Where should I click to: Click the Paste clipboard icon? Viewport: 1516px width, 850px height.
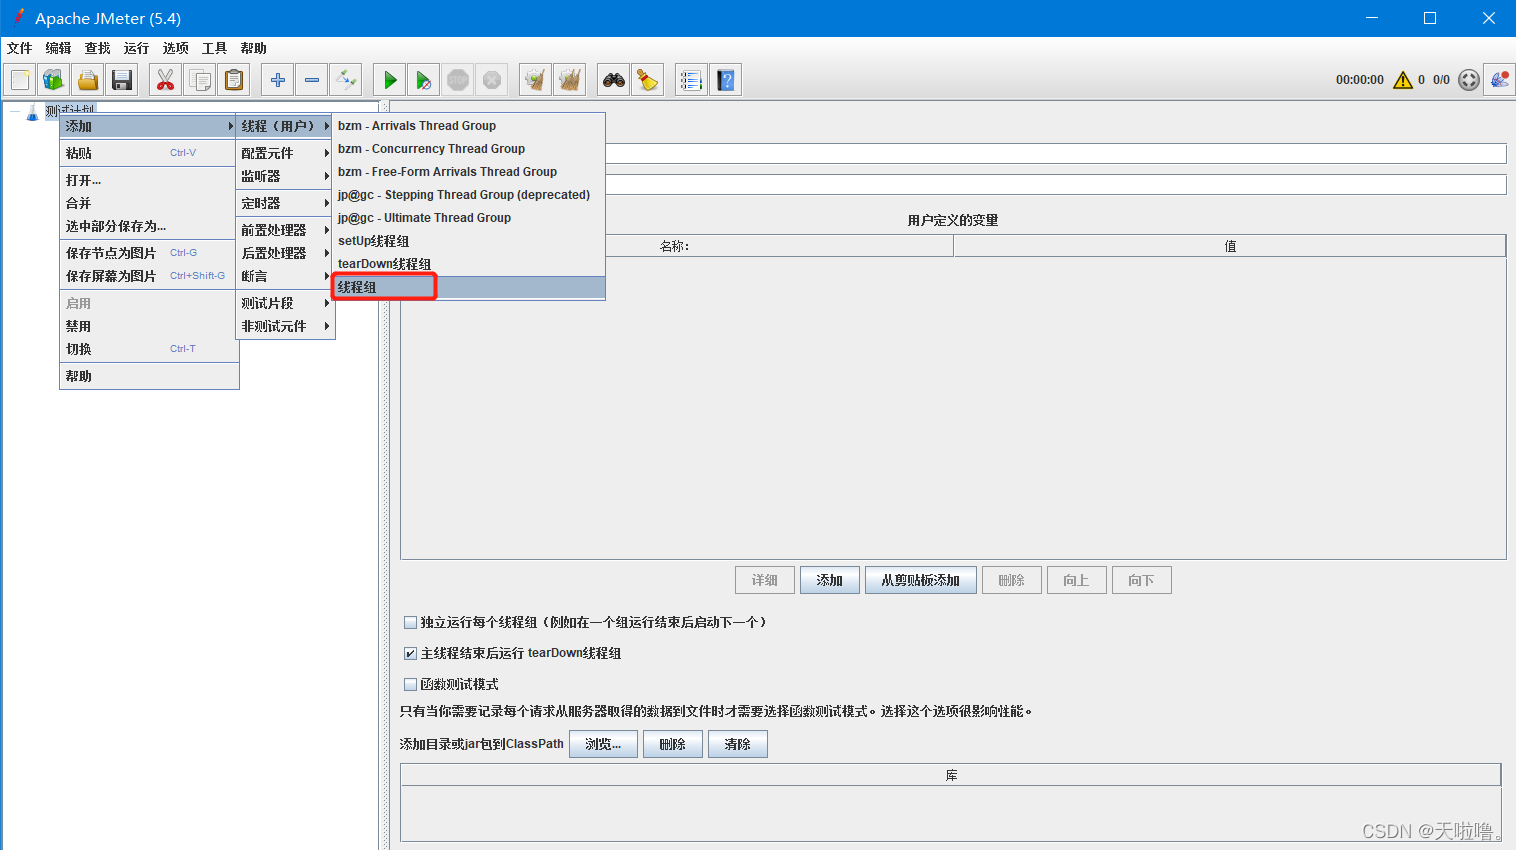[x=233, y=80]
